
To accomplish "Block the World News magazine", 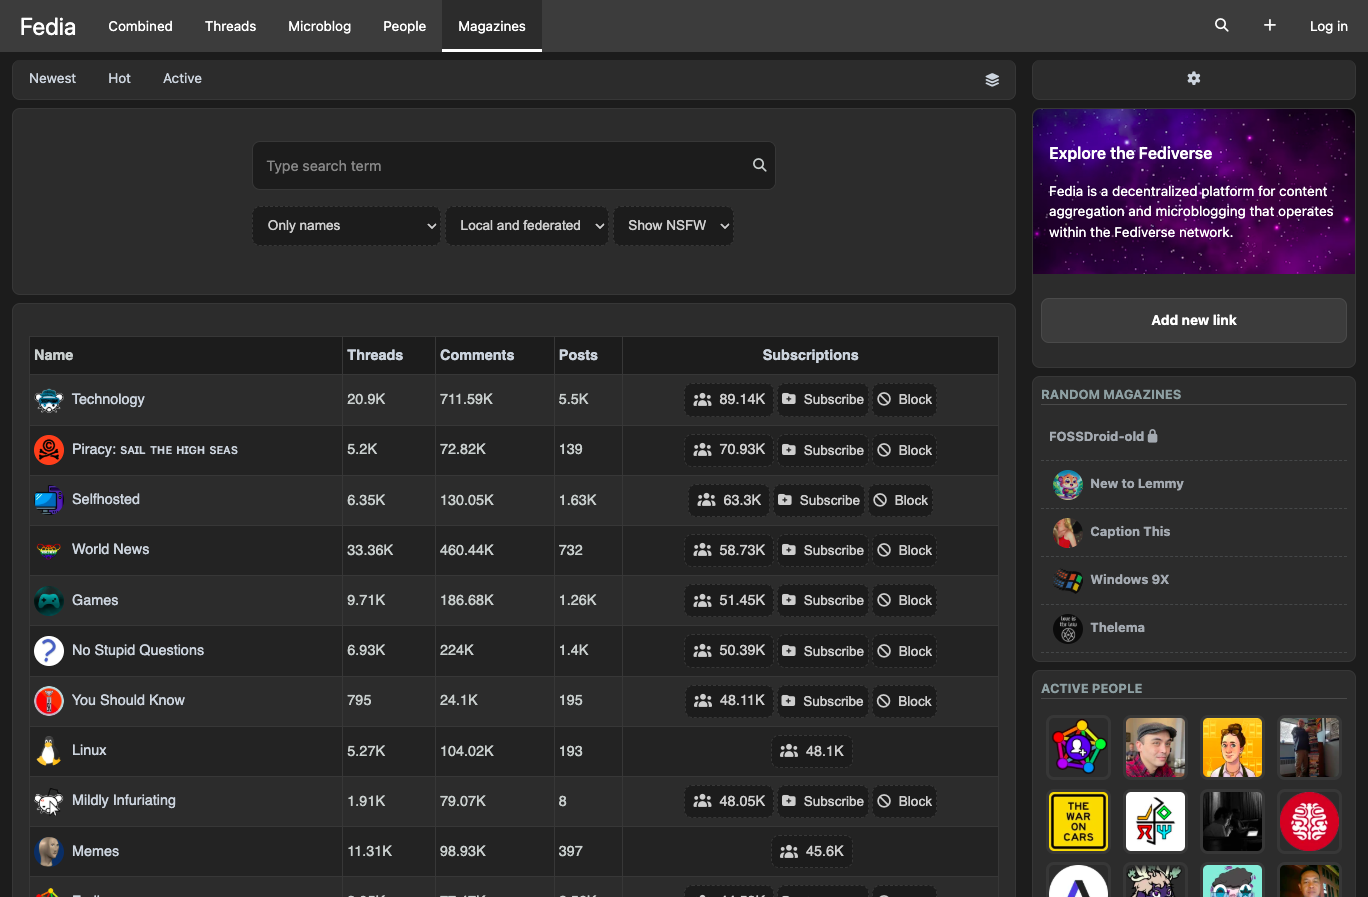I will (905, 550).
